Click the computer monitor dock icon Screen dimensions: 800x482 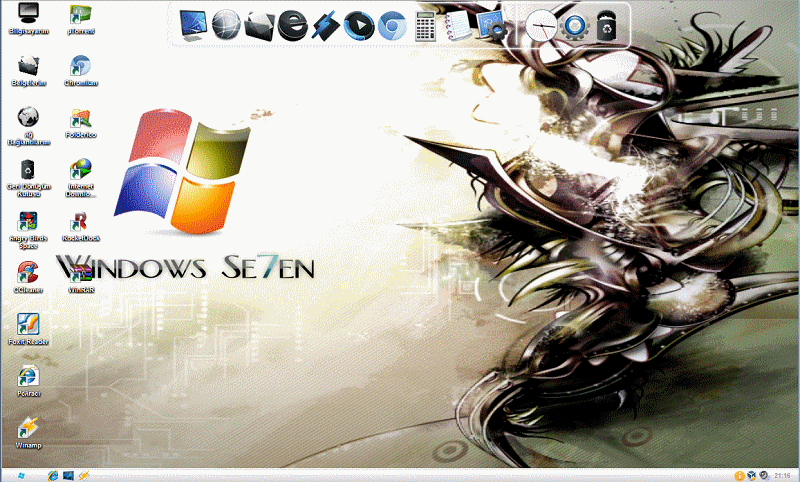point(193,25)
